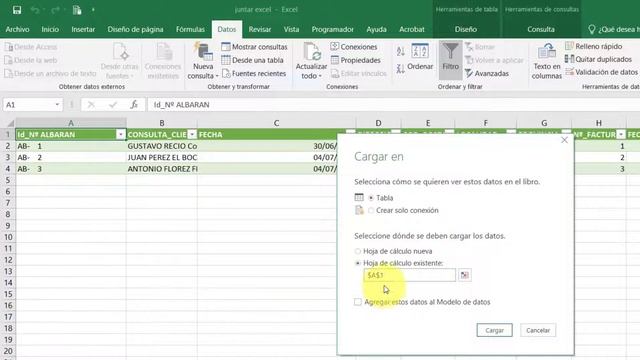The image size is (640, 360).
Task: Click the Cargar button
Action: point(494,330)
